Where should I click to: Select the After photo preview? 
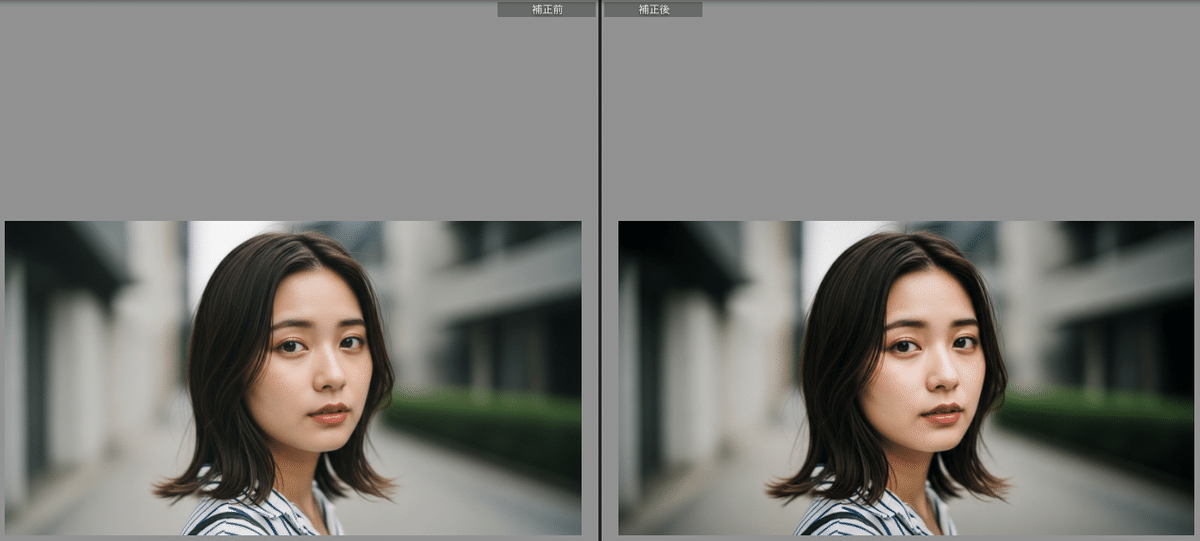point(906,377)
